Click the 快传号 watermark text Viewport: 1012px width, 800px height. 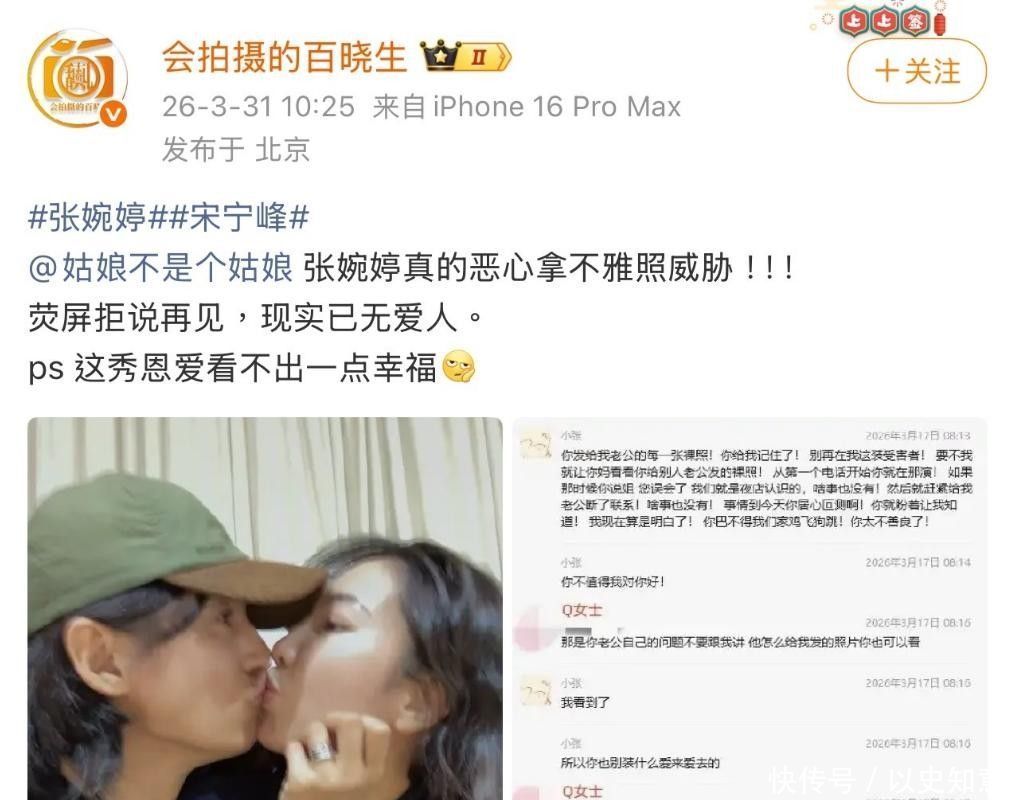(811, 780)
